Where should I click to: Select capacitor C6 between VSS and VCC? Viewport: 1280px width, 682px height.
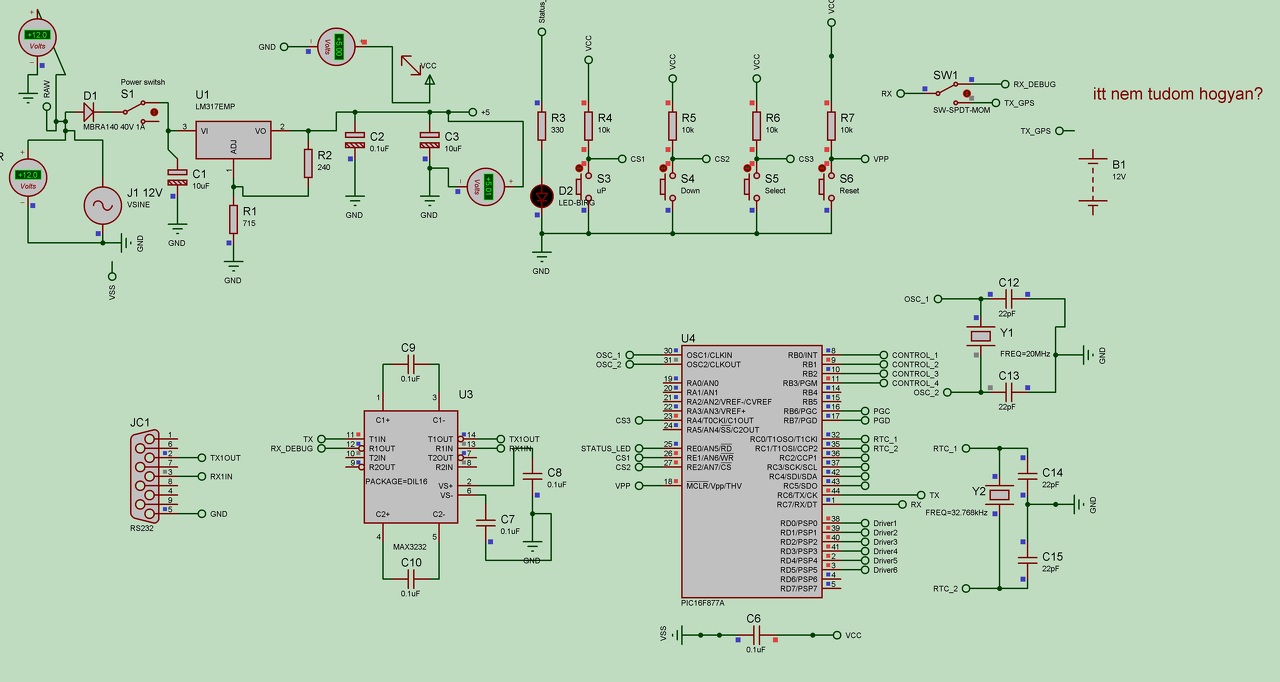tap(756, 635)
